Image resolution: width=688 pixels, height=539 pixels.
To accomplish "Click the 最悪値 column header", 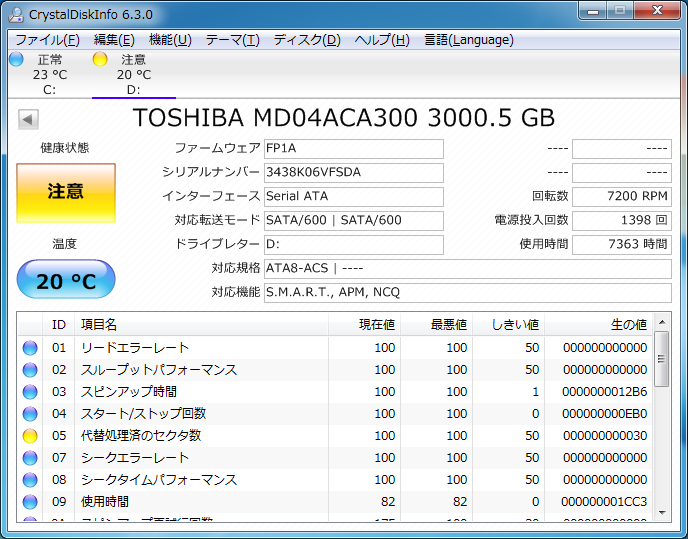I will click(x=437, y=325).
